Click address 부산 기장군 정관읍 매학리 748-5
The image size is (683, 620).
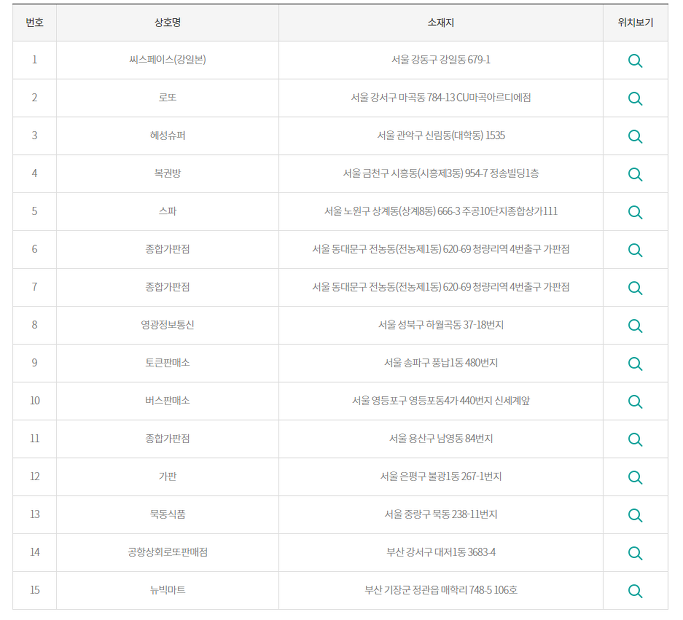[x=441, y=590]
